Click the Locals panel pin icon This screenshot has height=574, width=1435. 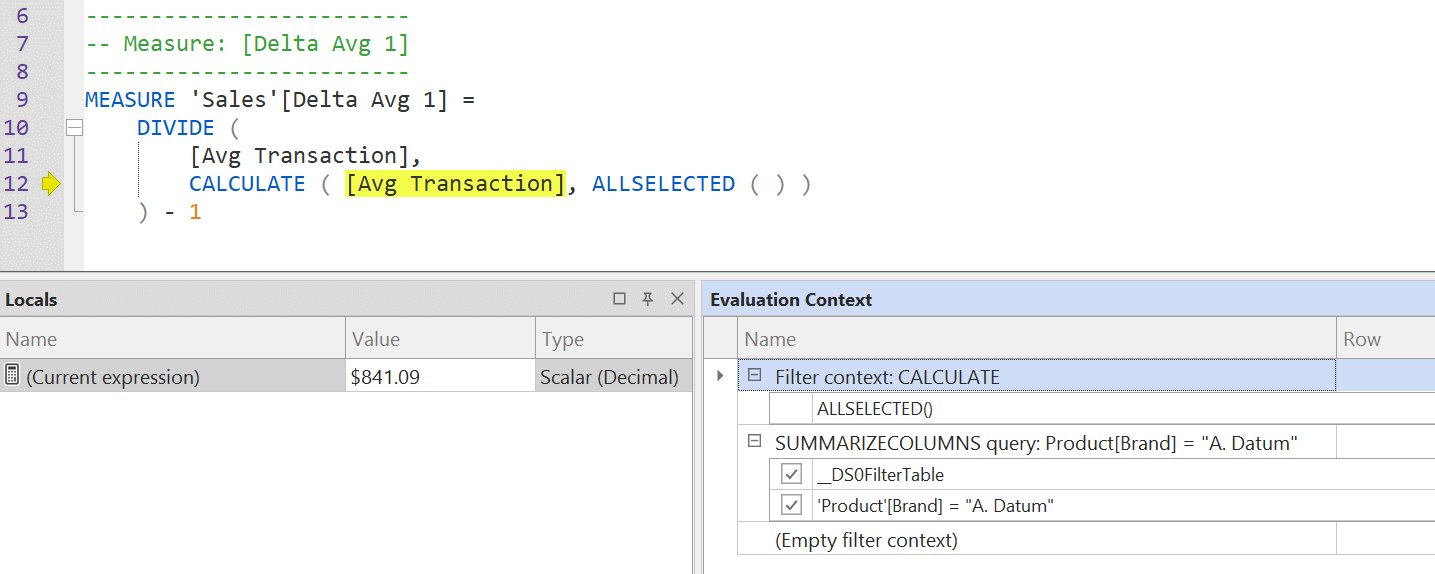pyautogui.click(x=648, y=299)
